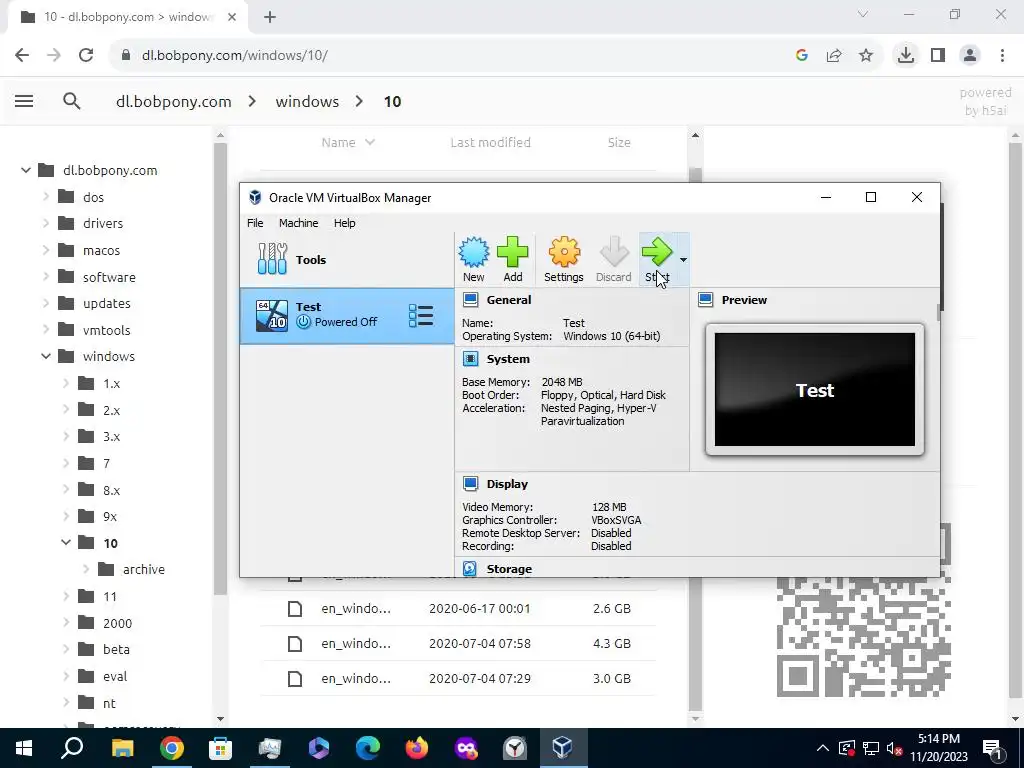Open Microsoft Edge from taskbar
Viewport: 1024px width, 768px height.
coord(368,748)
